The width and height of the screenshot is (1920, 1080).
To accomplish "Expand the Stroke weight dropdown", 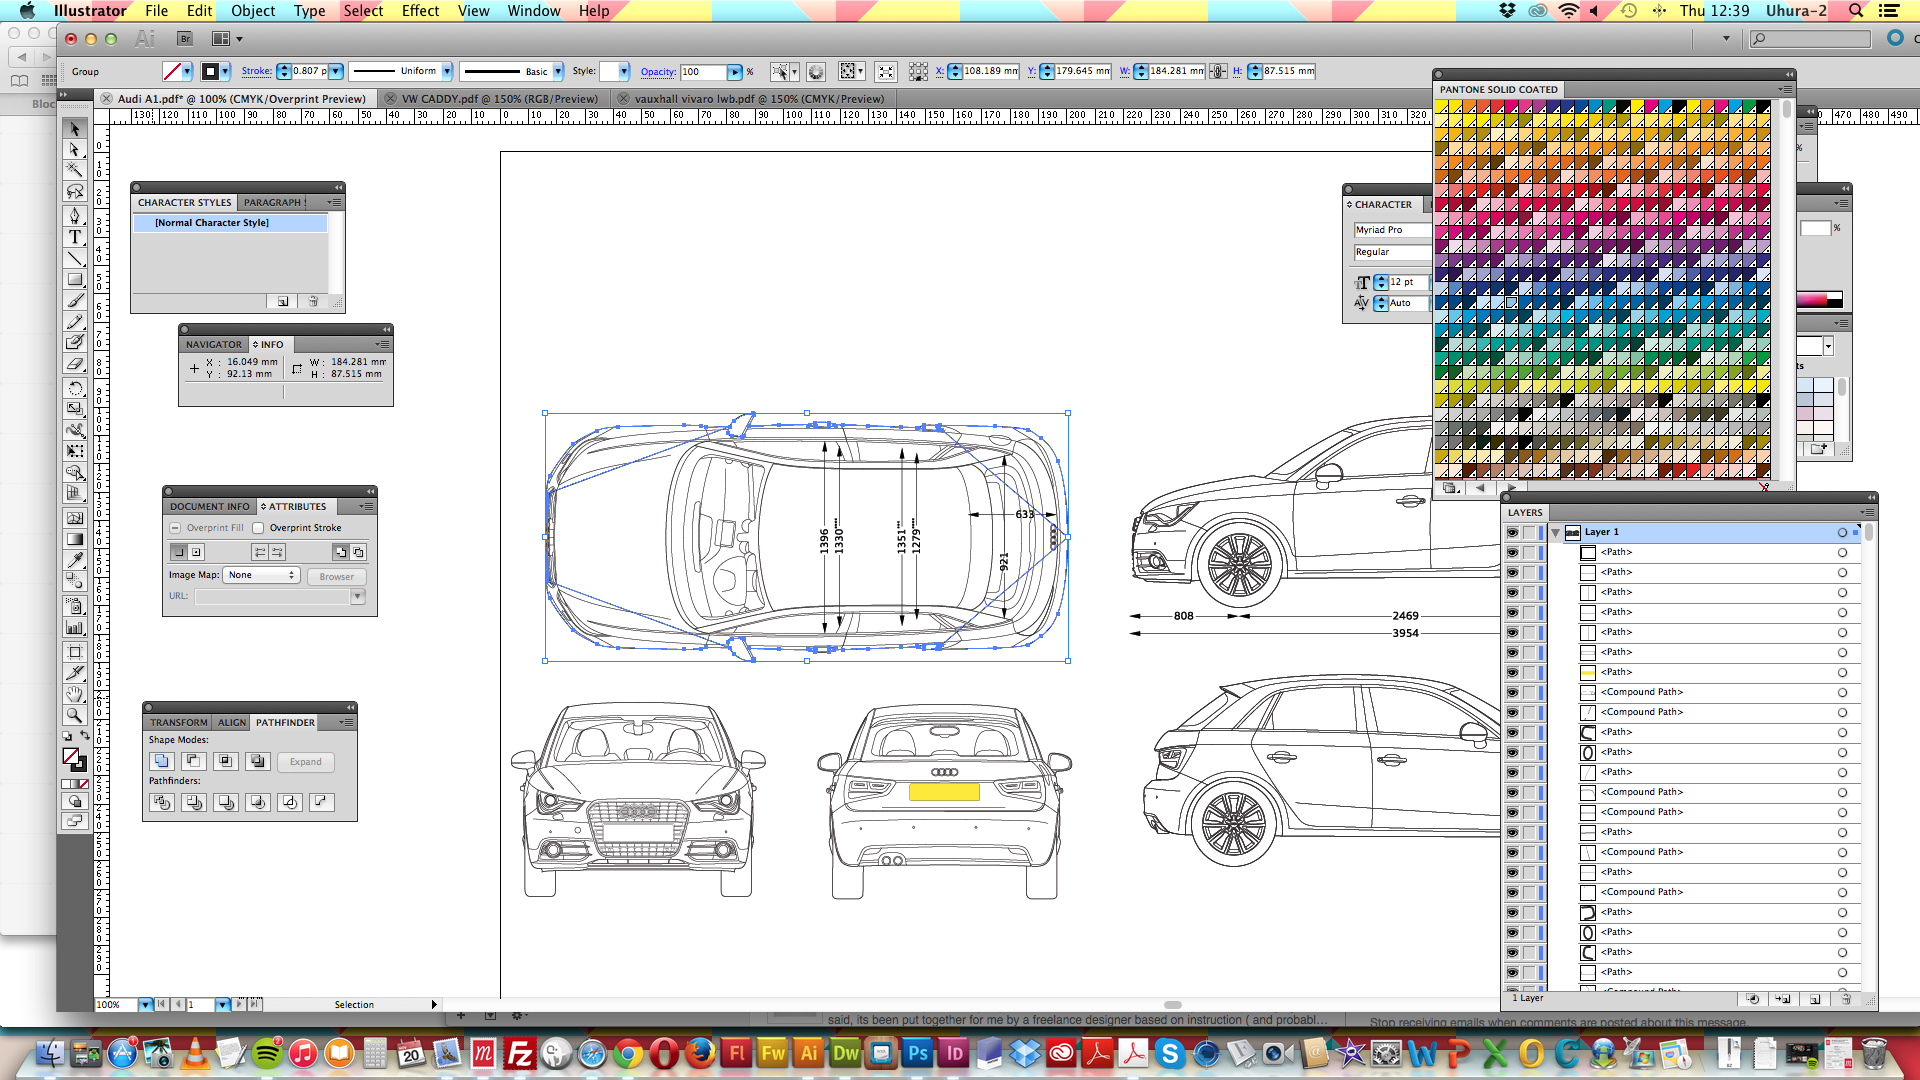I will point(340,71).
